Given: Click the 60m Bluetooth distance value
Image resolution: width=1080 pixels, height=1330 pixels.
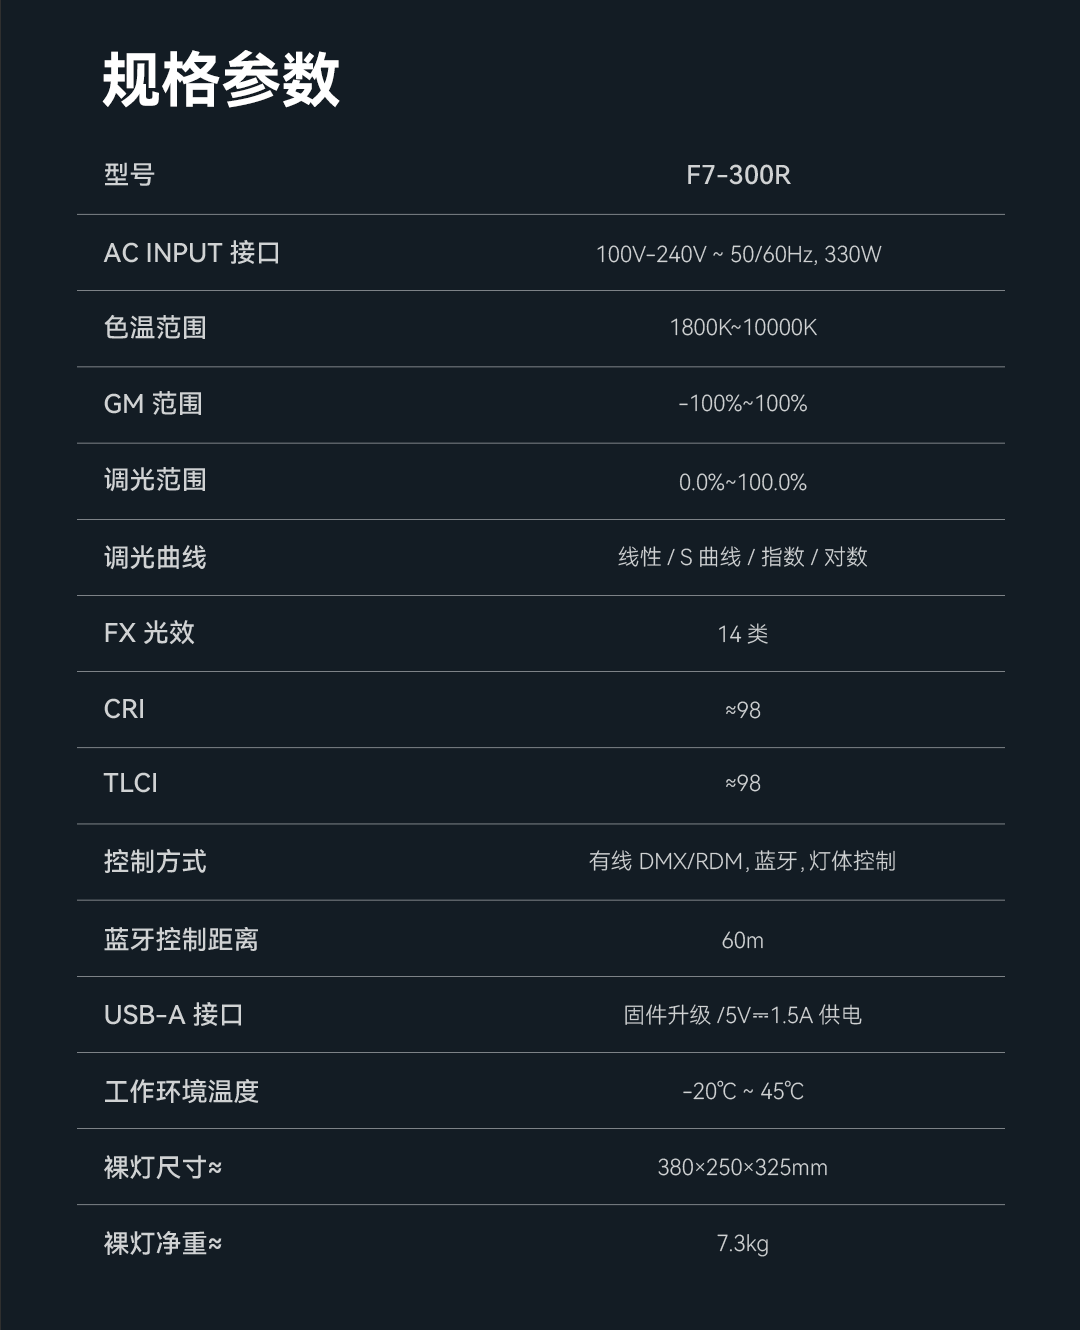Looking at the screenshot, I should [743, 940].
